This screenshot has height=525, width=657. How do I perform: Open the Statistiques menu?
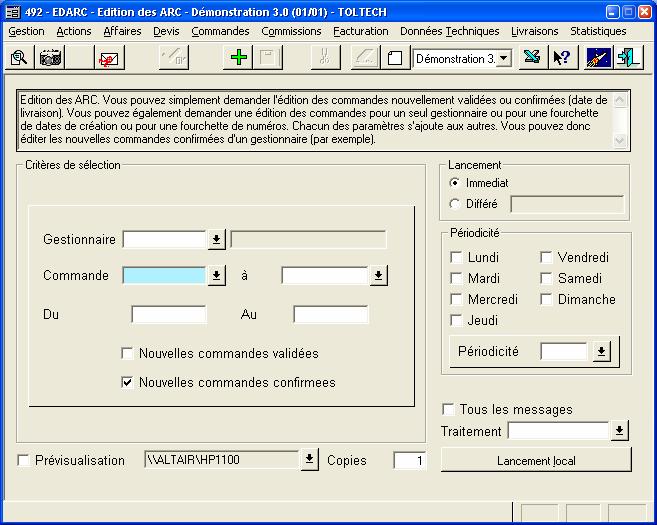point(598,31)
